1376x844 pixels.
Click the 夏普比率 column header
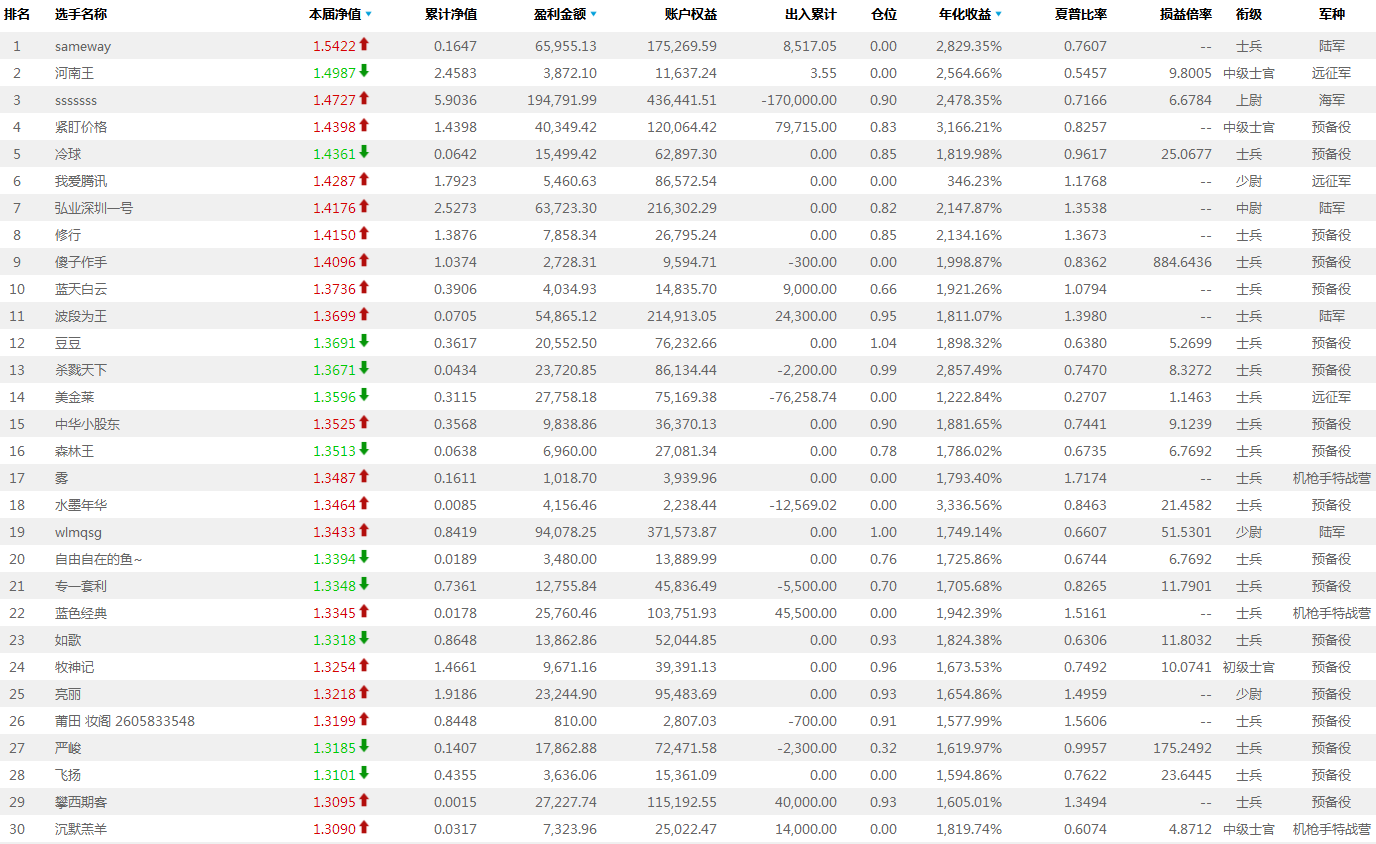(1081, 15)
